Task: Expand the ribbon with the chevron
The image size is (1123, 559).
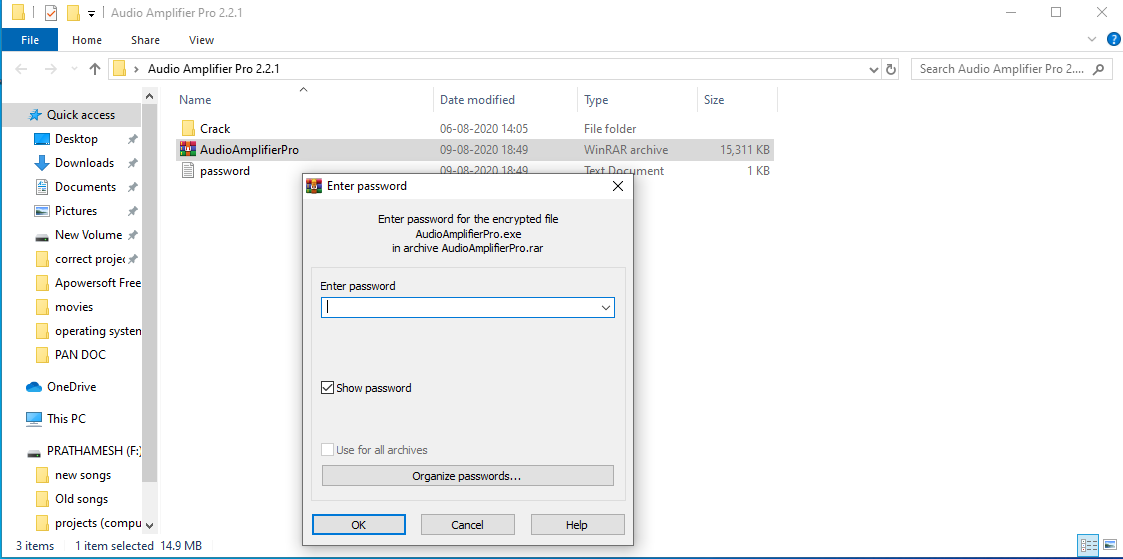Action: [x=1092, y=39]
